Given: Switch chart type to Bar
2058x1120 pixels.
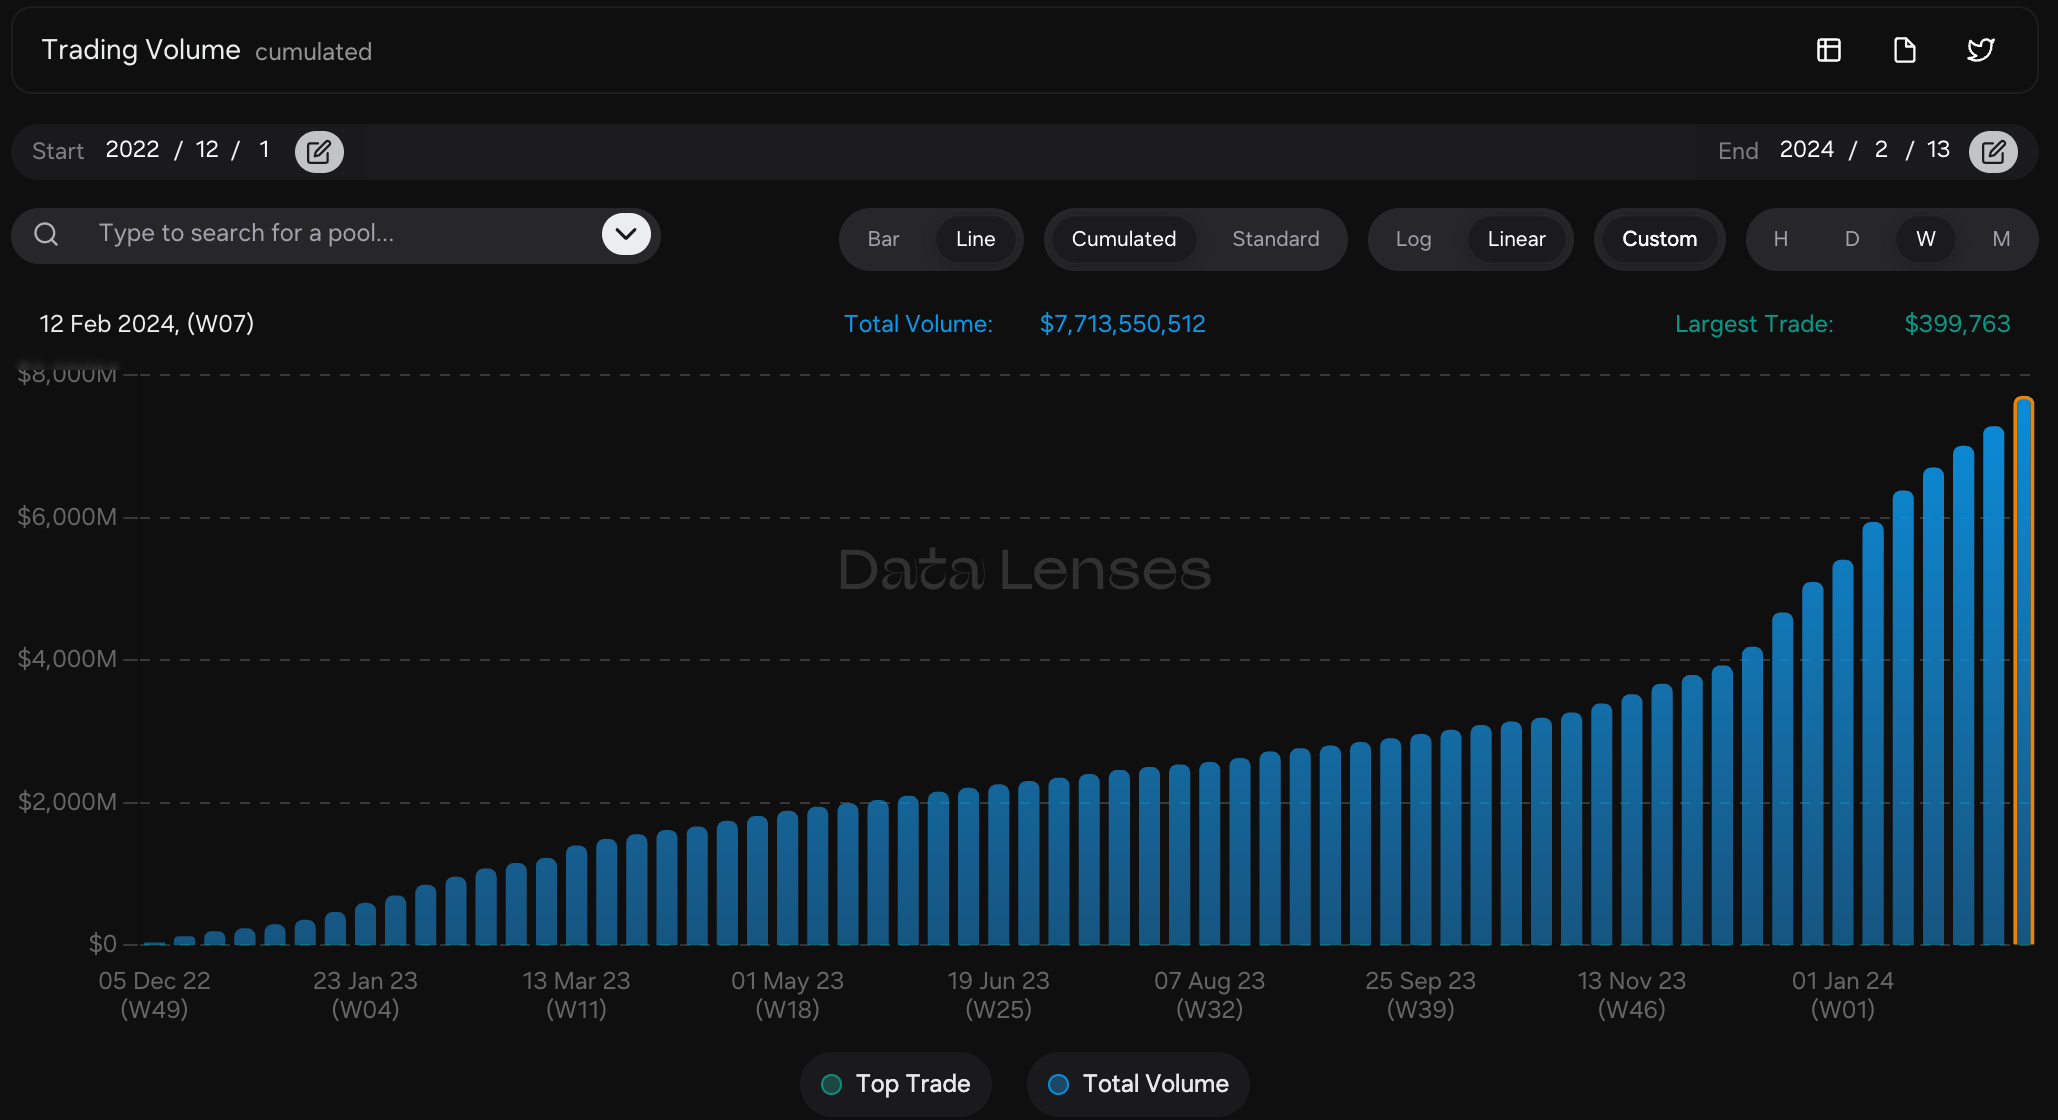Looking at the screenshot, I should pyautogui.click(x=883, y=239).
